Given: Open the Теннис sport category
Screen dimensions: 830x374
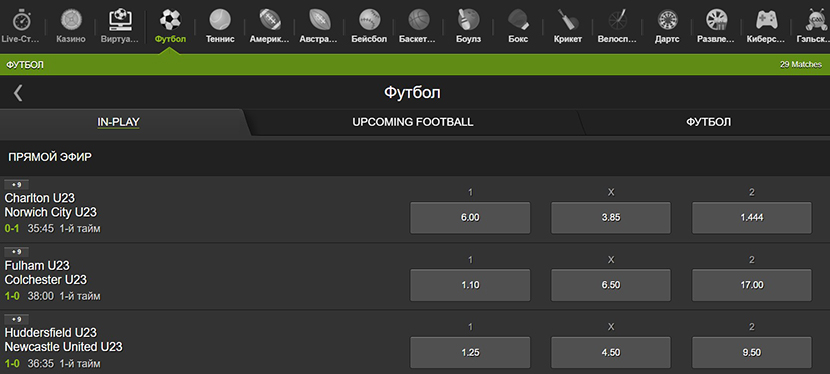Looking at the screenshot, I should point(220,25).
